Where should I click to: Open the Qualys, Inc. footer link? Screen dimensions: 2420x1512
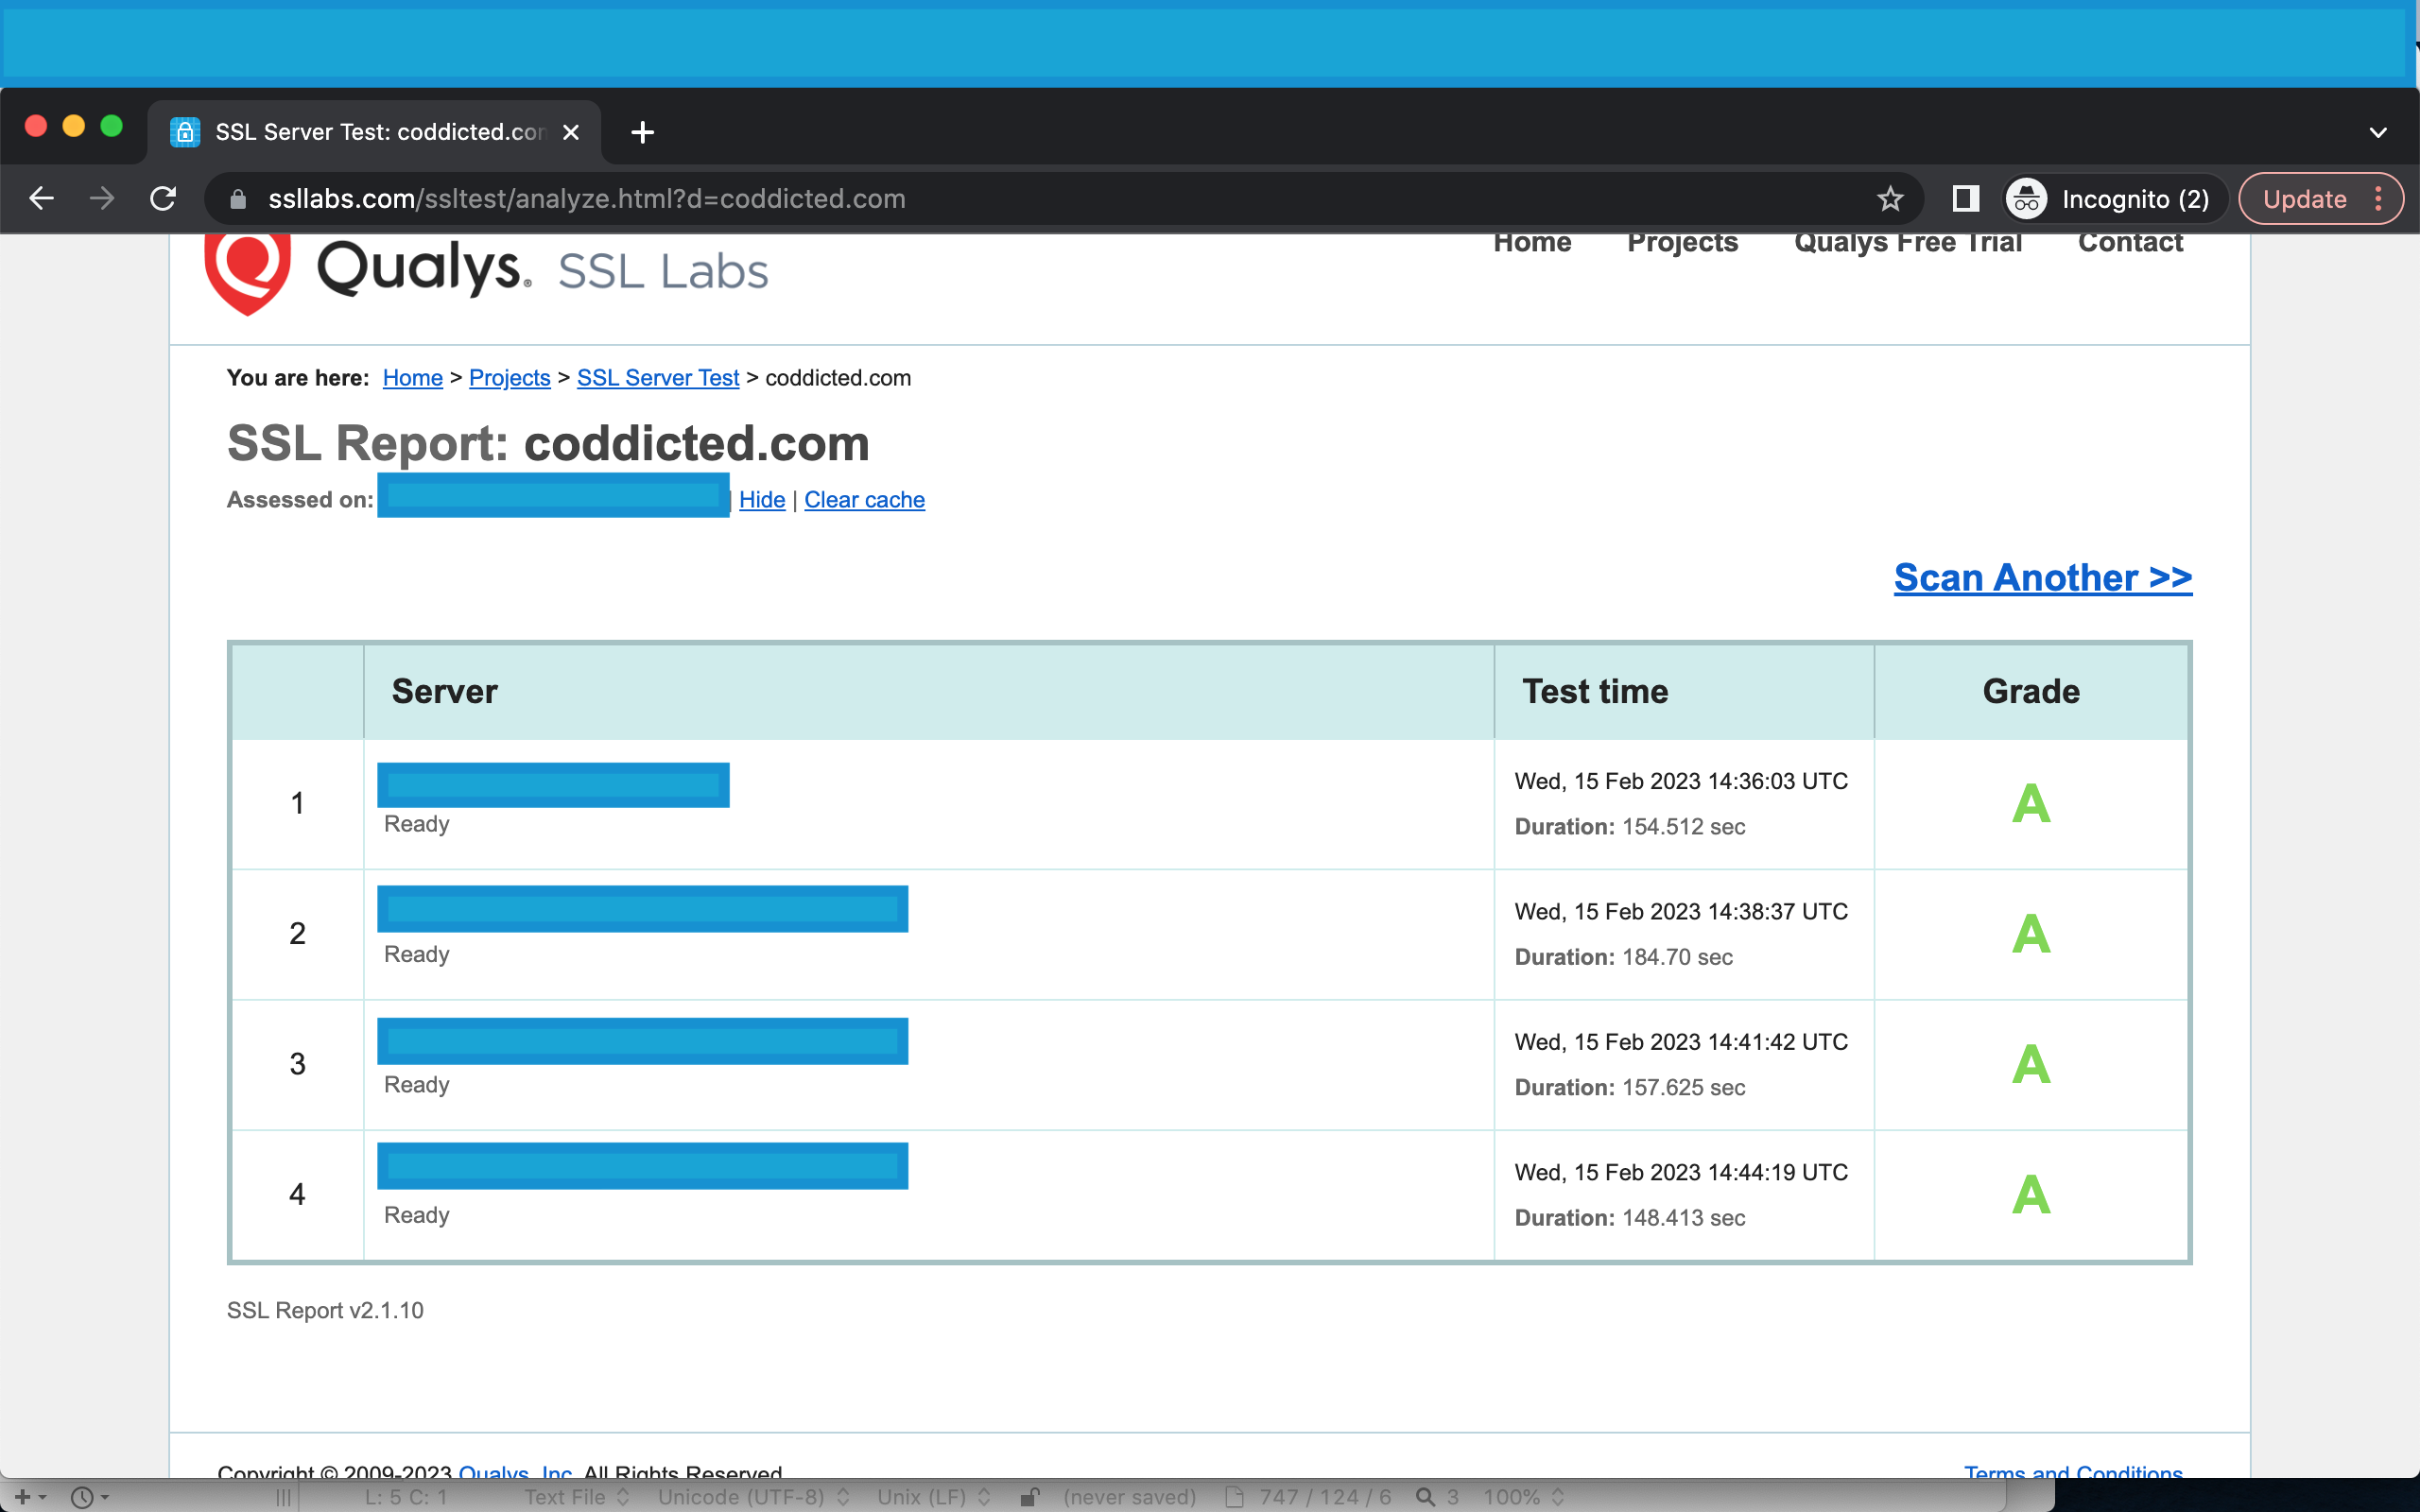point(516,1472)
